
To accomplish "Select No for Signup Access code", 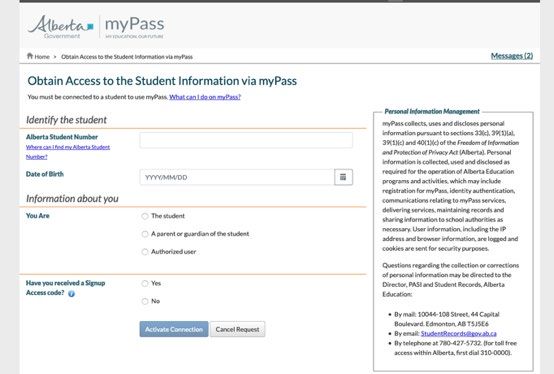I will pos(145,301).
